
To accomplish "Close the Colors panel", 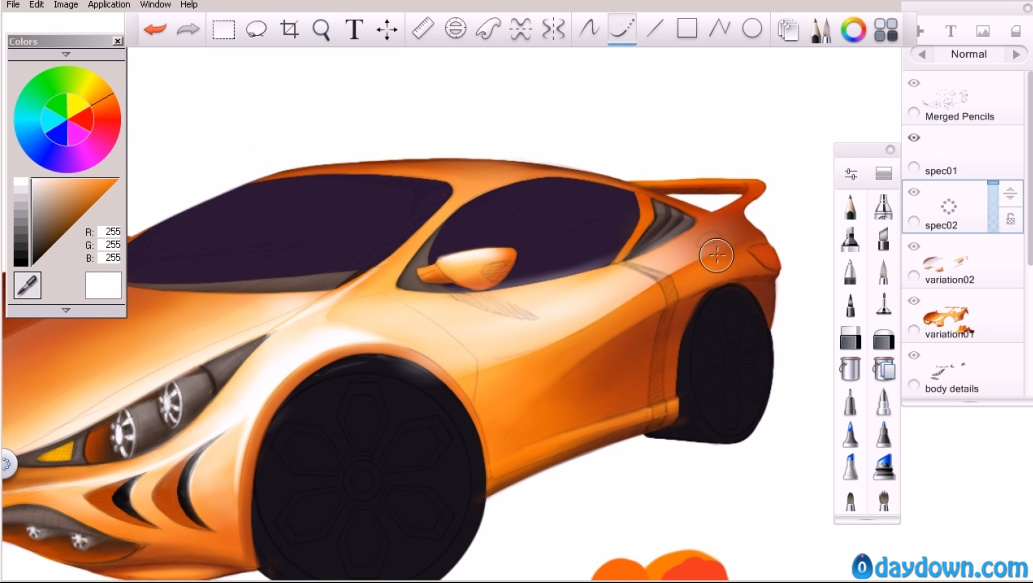I will (117, 41).
